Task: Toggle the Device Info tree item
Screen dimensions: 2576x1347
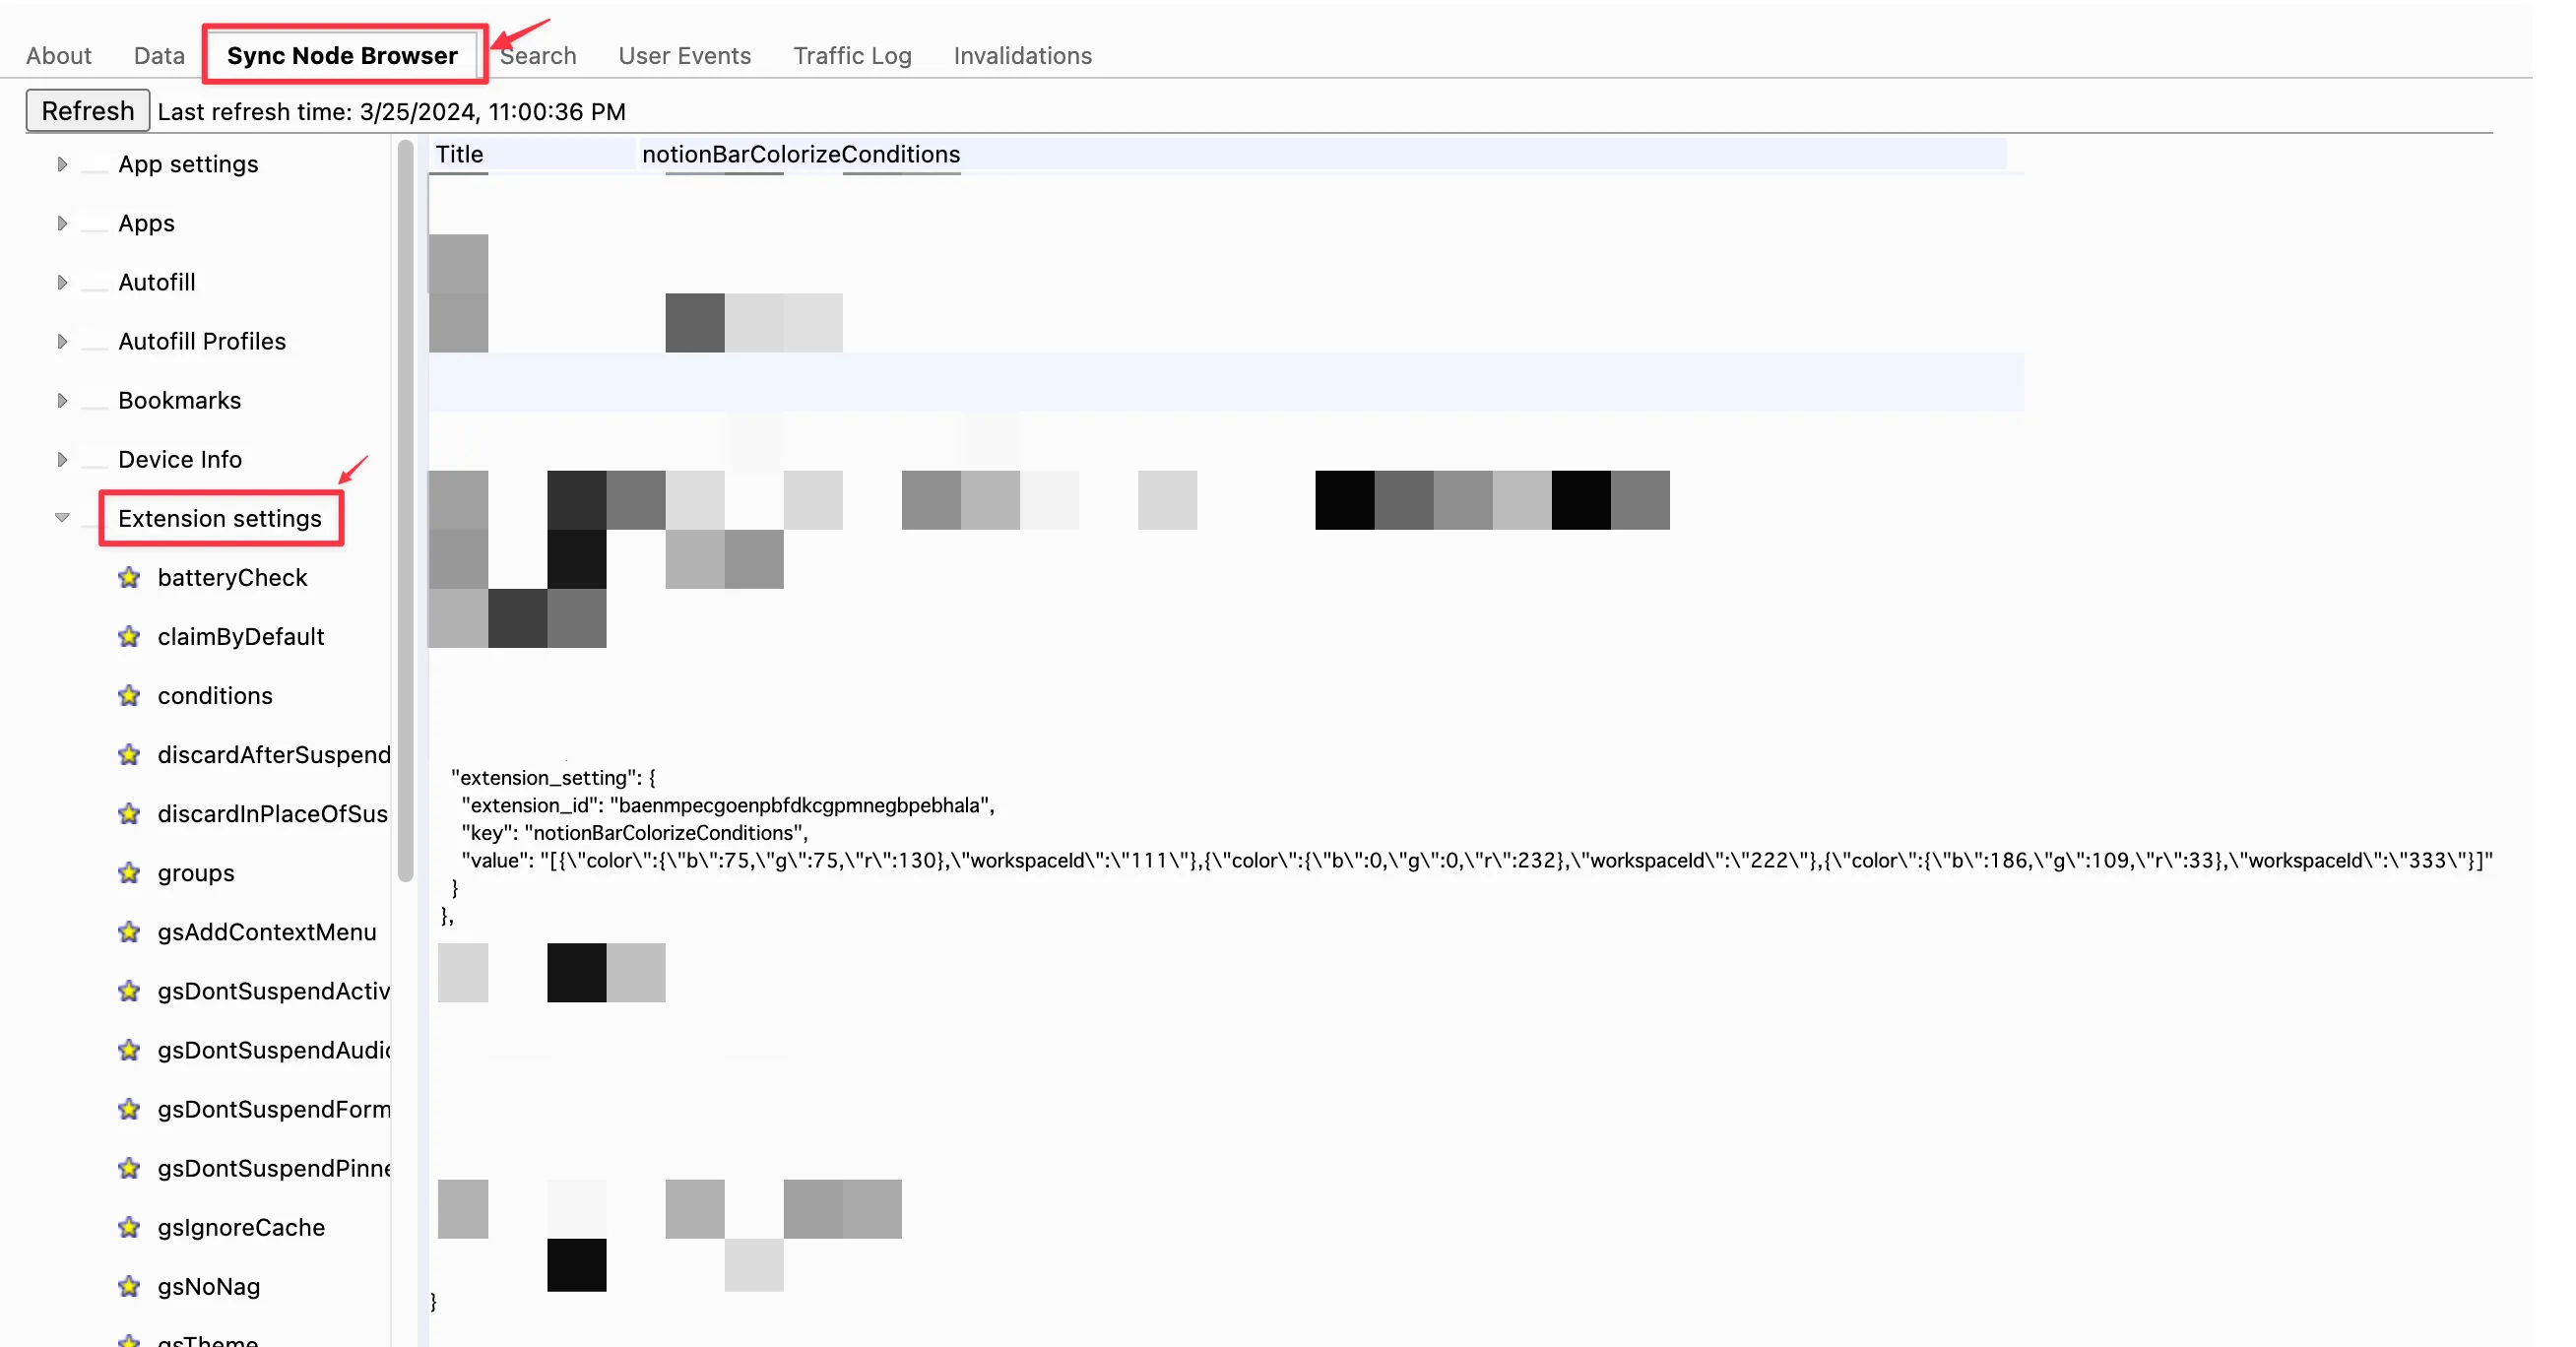Action: 61,458
